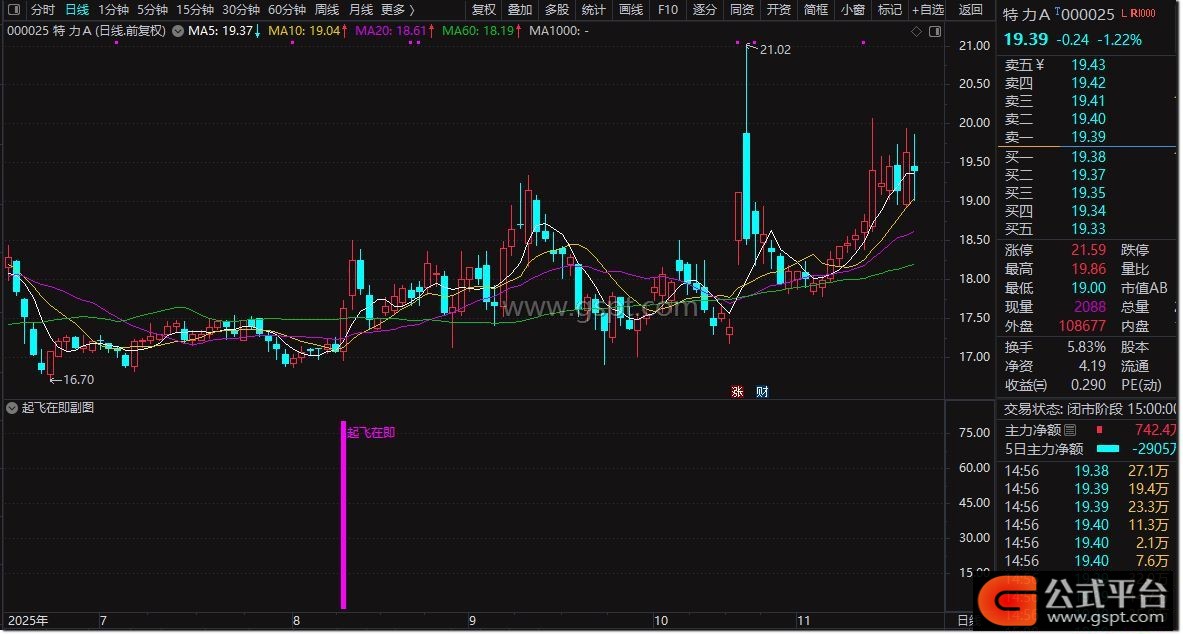The image size is (1183, 634).
Task: Click the diamond icon above the chart
Action: pyautogui.click(x=916, y=31)
